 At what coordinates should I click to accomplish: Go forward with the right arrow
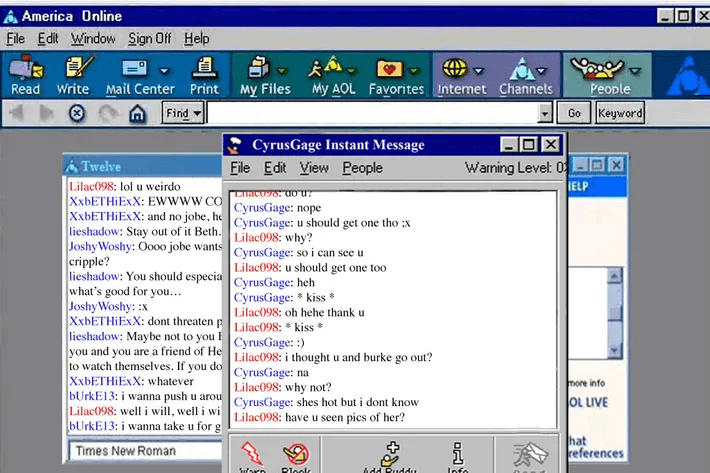click(x=47, y=113)
